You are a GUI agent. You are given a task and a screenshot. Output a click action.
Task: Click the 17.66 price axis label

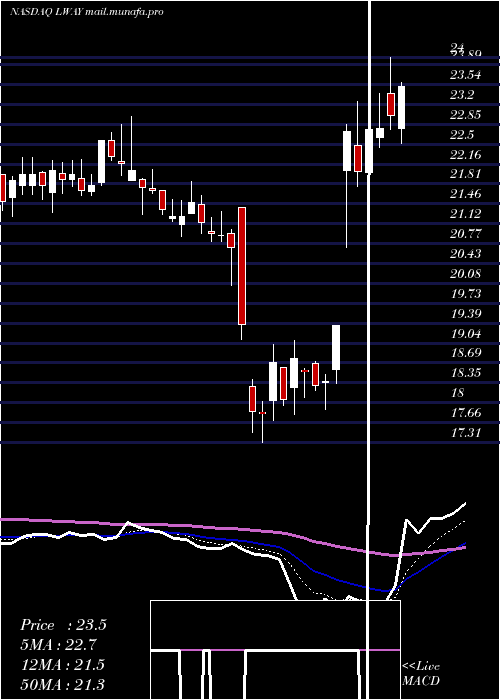[x=466, y=413]
